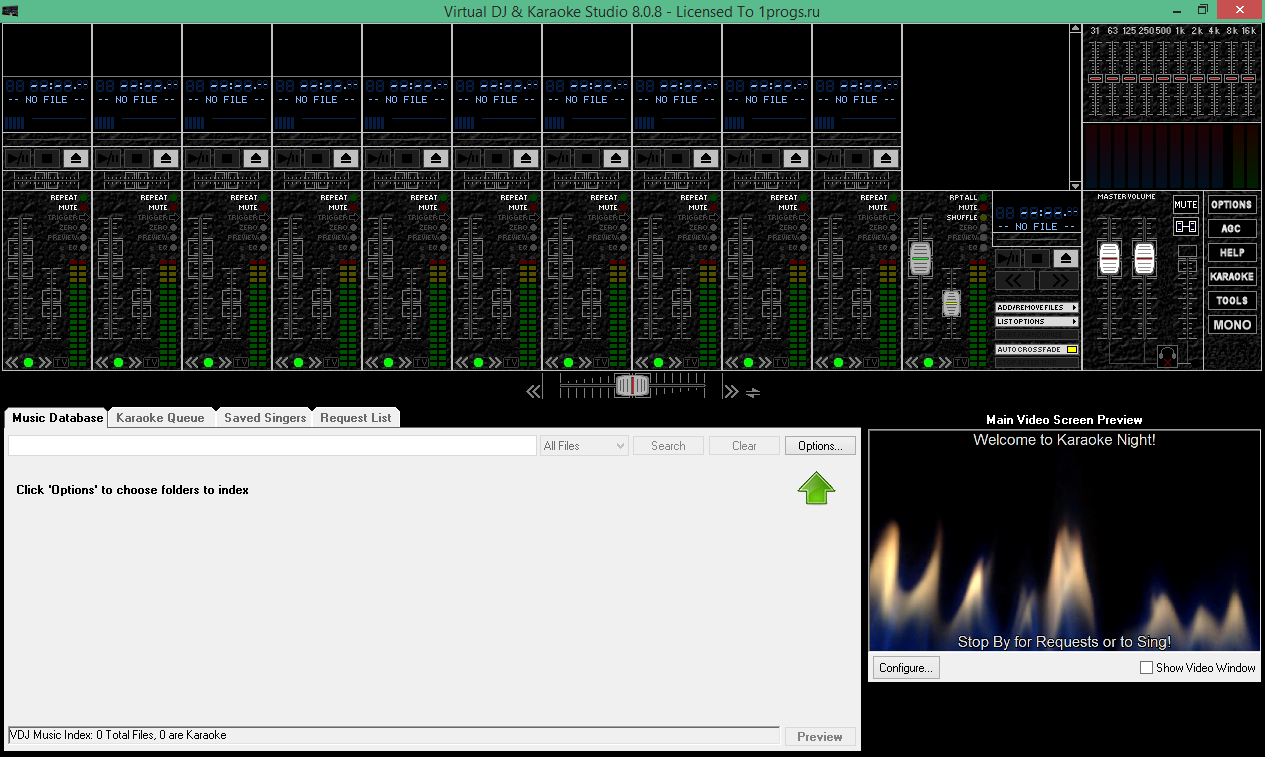Click the right double-arrow beside main crossfader
Image resolution: width=1265 pixels, height=757 pixels.
point(731,391)
